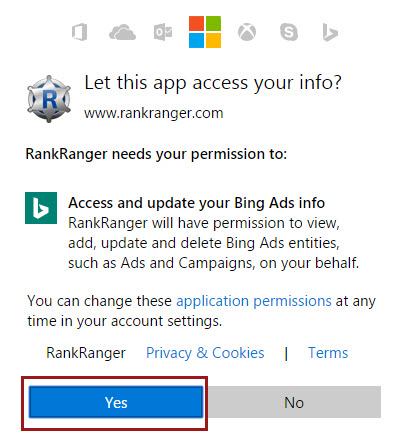Open the Terms link
Image resolution: width=405 pixels, height=446 pixels.
tap(328, 353)
